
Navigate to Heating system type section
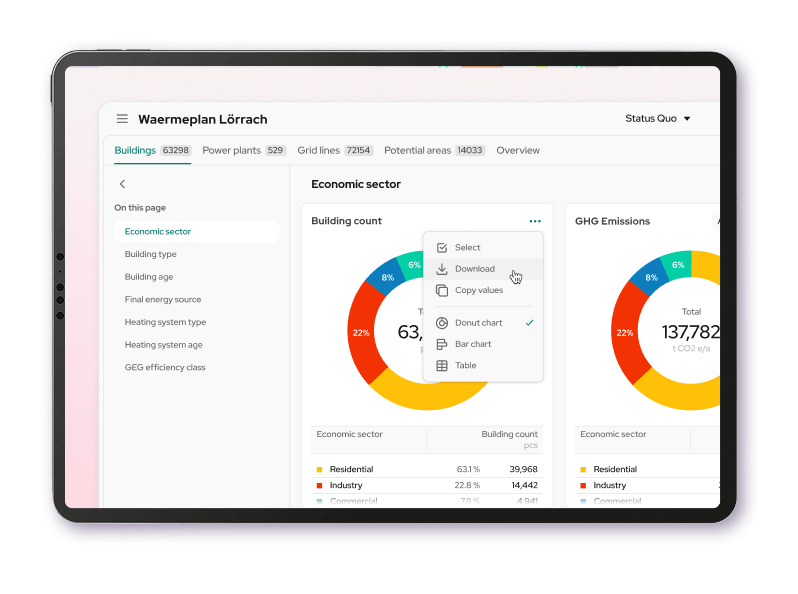point(165,322)
